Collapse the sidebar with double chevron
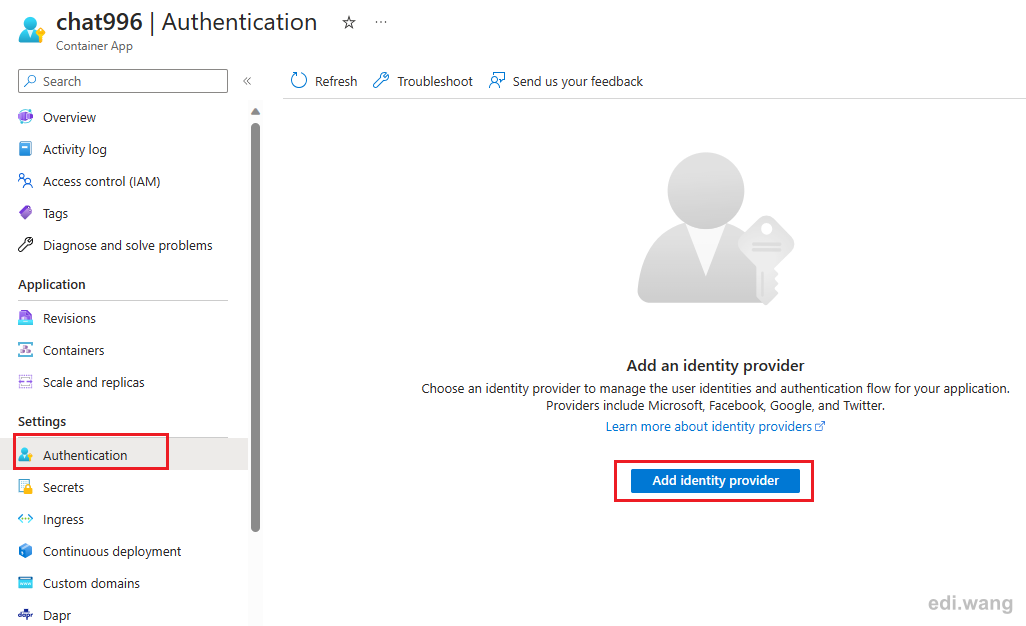The width and height of the screenshot is (1026, 626). [x=247, y=81]
